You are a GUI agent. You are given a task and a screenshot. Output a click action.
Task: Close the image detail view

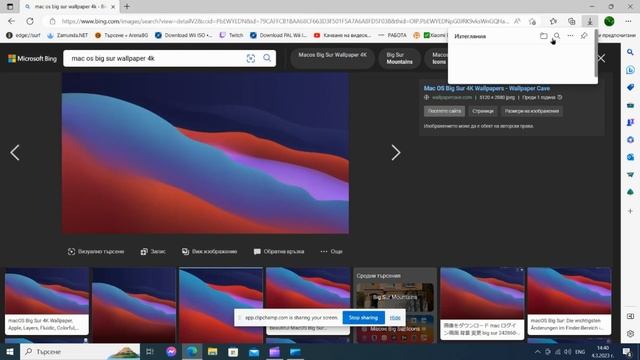coord(601,58)
